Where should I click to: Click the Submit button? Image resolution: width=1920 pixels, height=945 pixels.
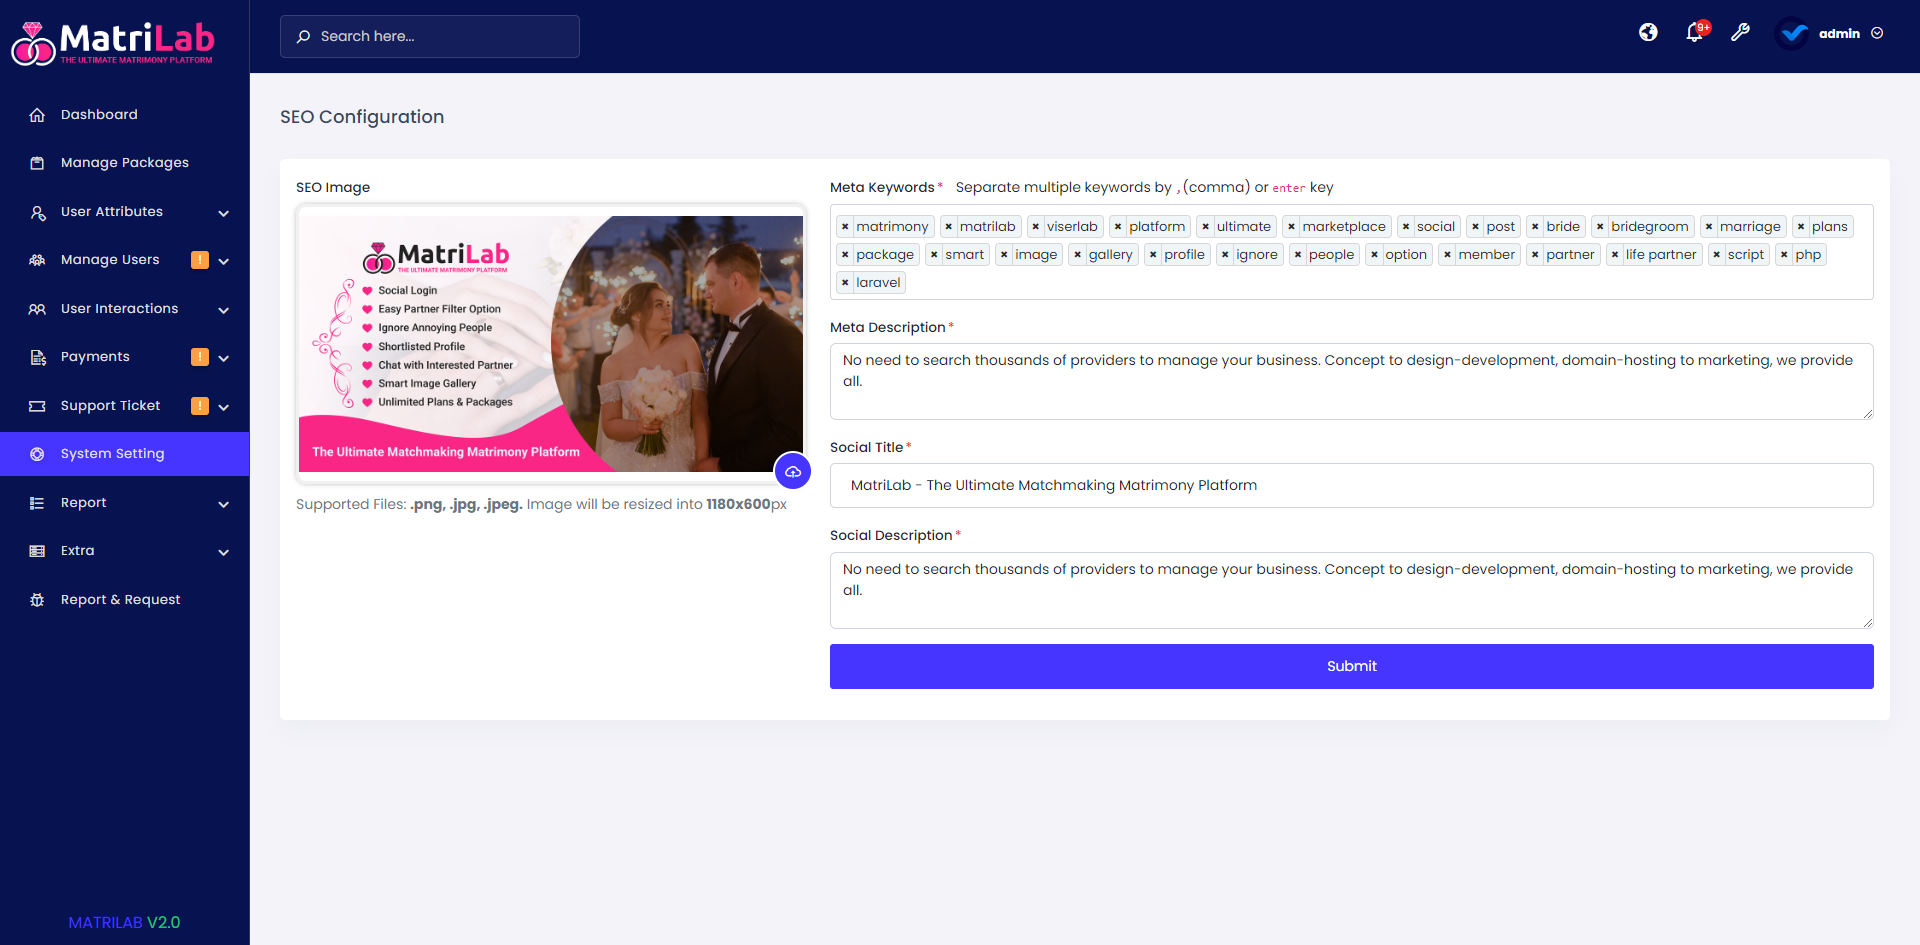click(1351, 666)
